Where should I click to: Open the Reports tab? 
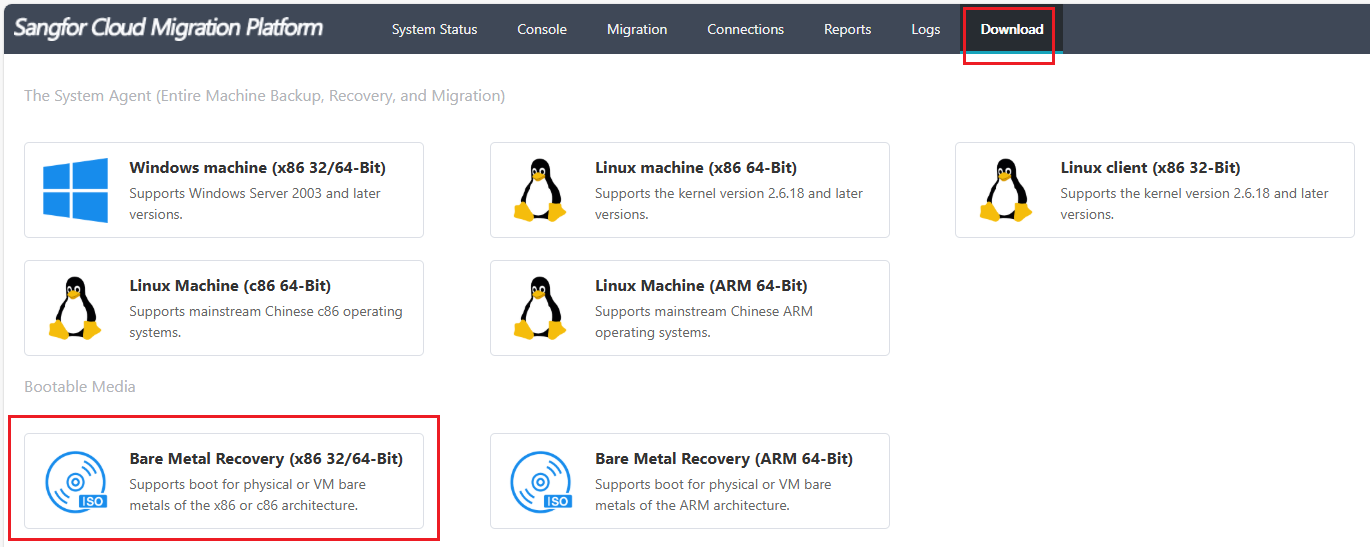tap(847, 29)
